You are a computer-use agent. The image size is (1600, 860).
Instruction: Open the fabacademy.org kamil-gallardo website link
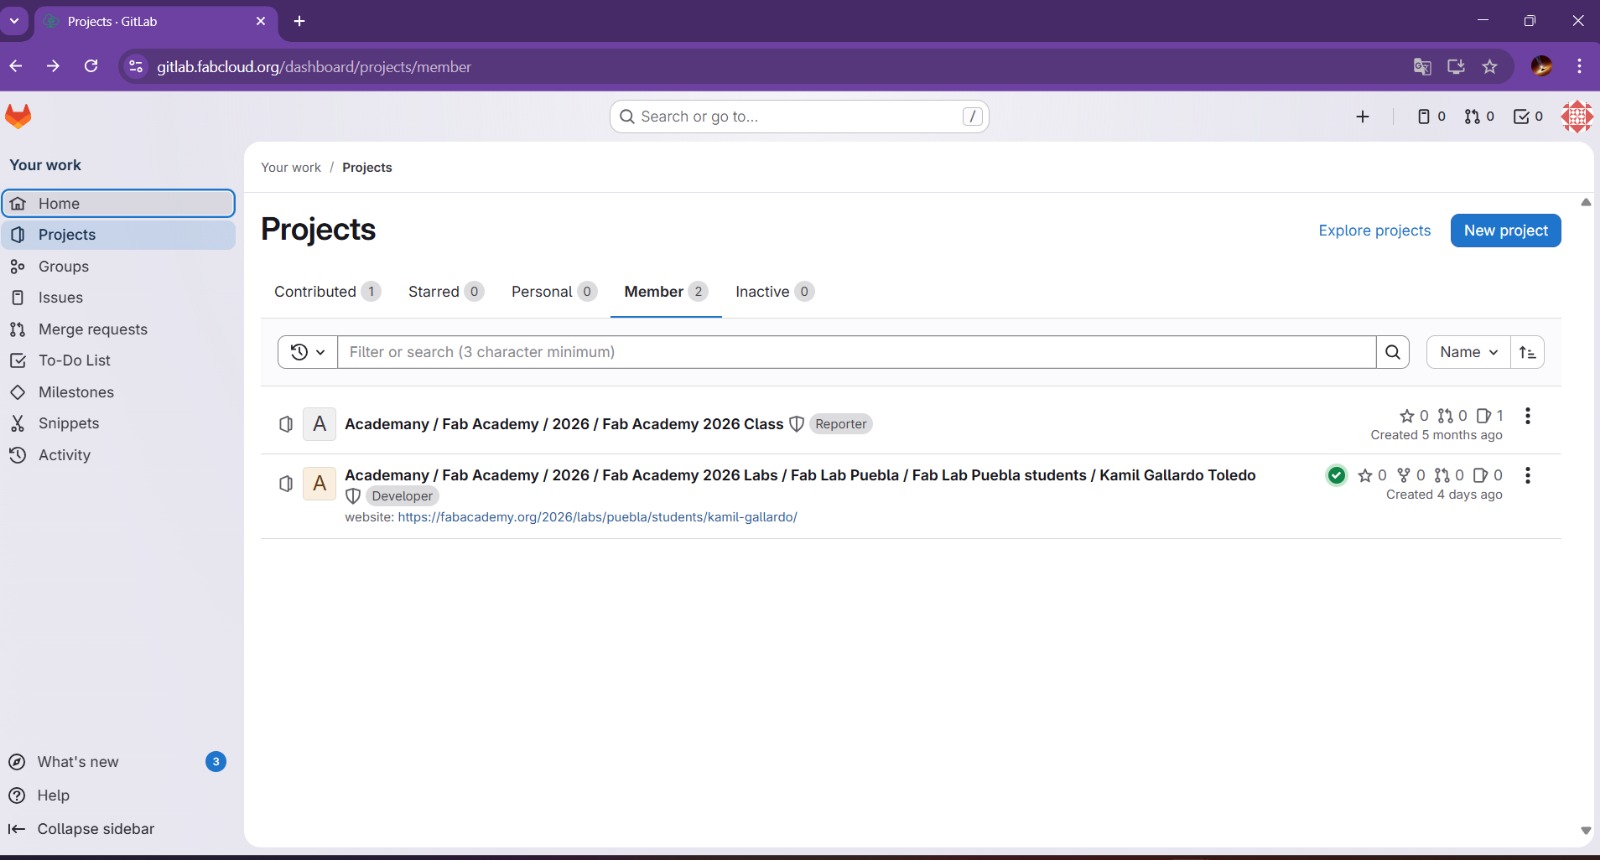(x=597, y=517)
